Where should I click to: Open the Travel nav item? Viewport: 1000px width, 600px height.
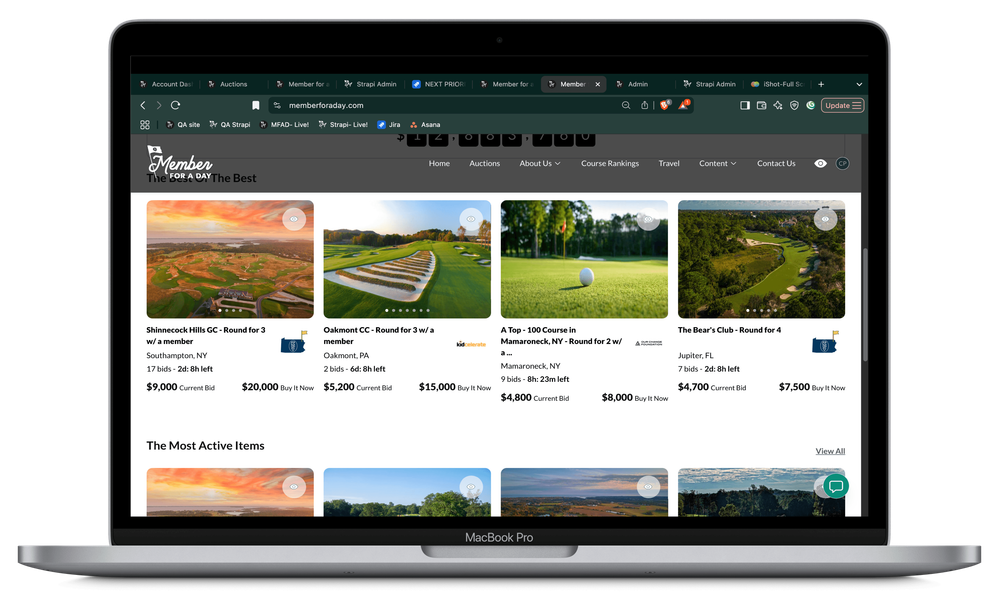(x=669, y=164)
